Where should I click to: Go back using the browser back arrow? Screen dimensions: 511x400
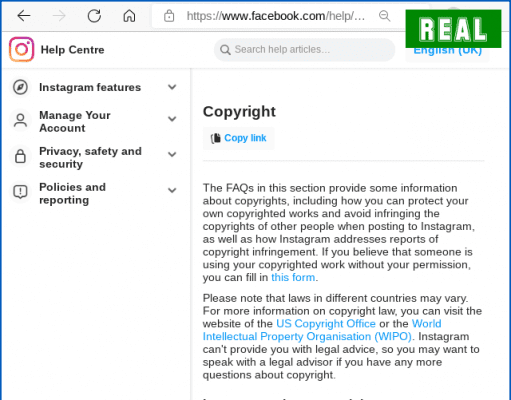click(x=24, y=16)
